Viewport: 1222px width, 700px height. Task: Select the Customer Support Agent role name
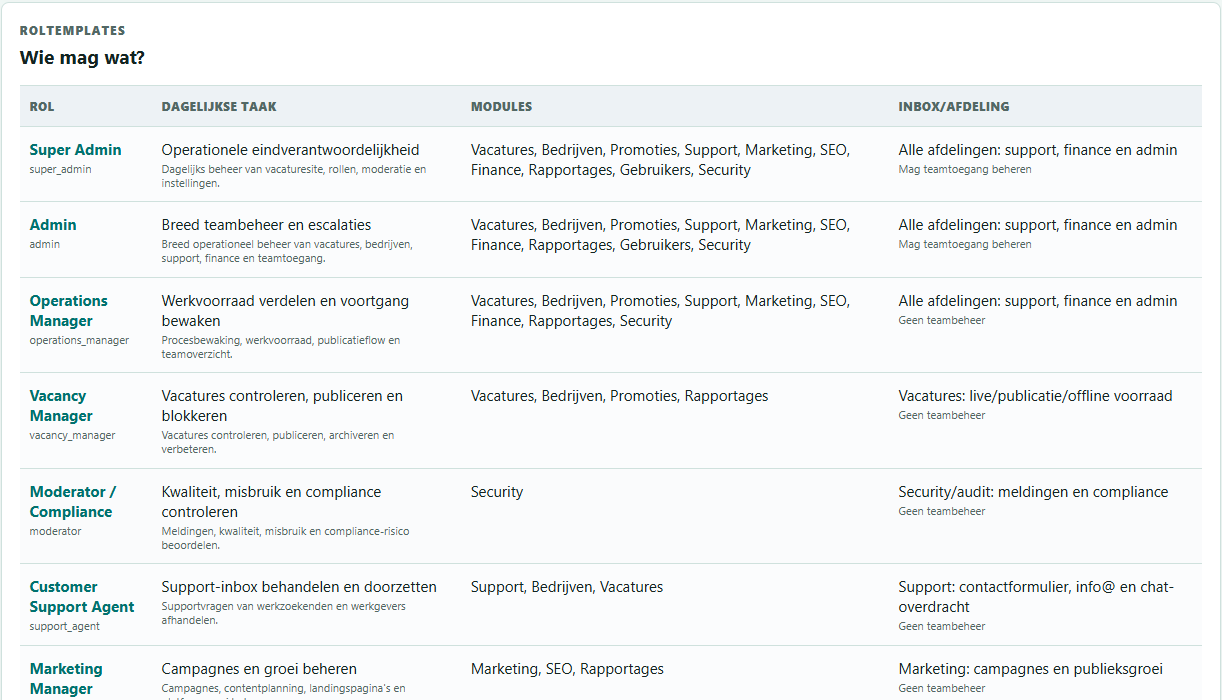(82, 597)
